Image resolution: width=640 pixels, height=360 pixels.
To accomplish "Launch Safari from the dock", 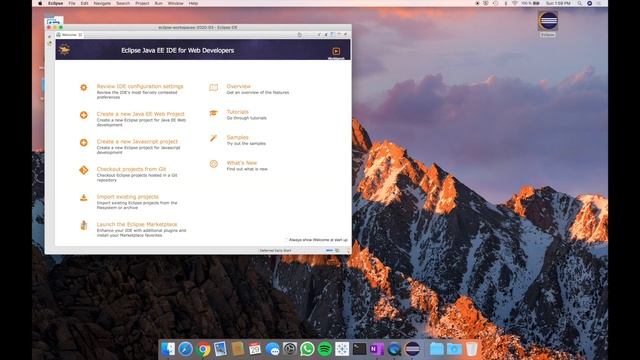I will (185, 349).
